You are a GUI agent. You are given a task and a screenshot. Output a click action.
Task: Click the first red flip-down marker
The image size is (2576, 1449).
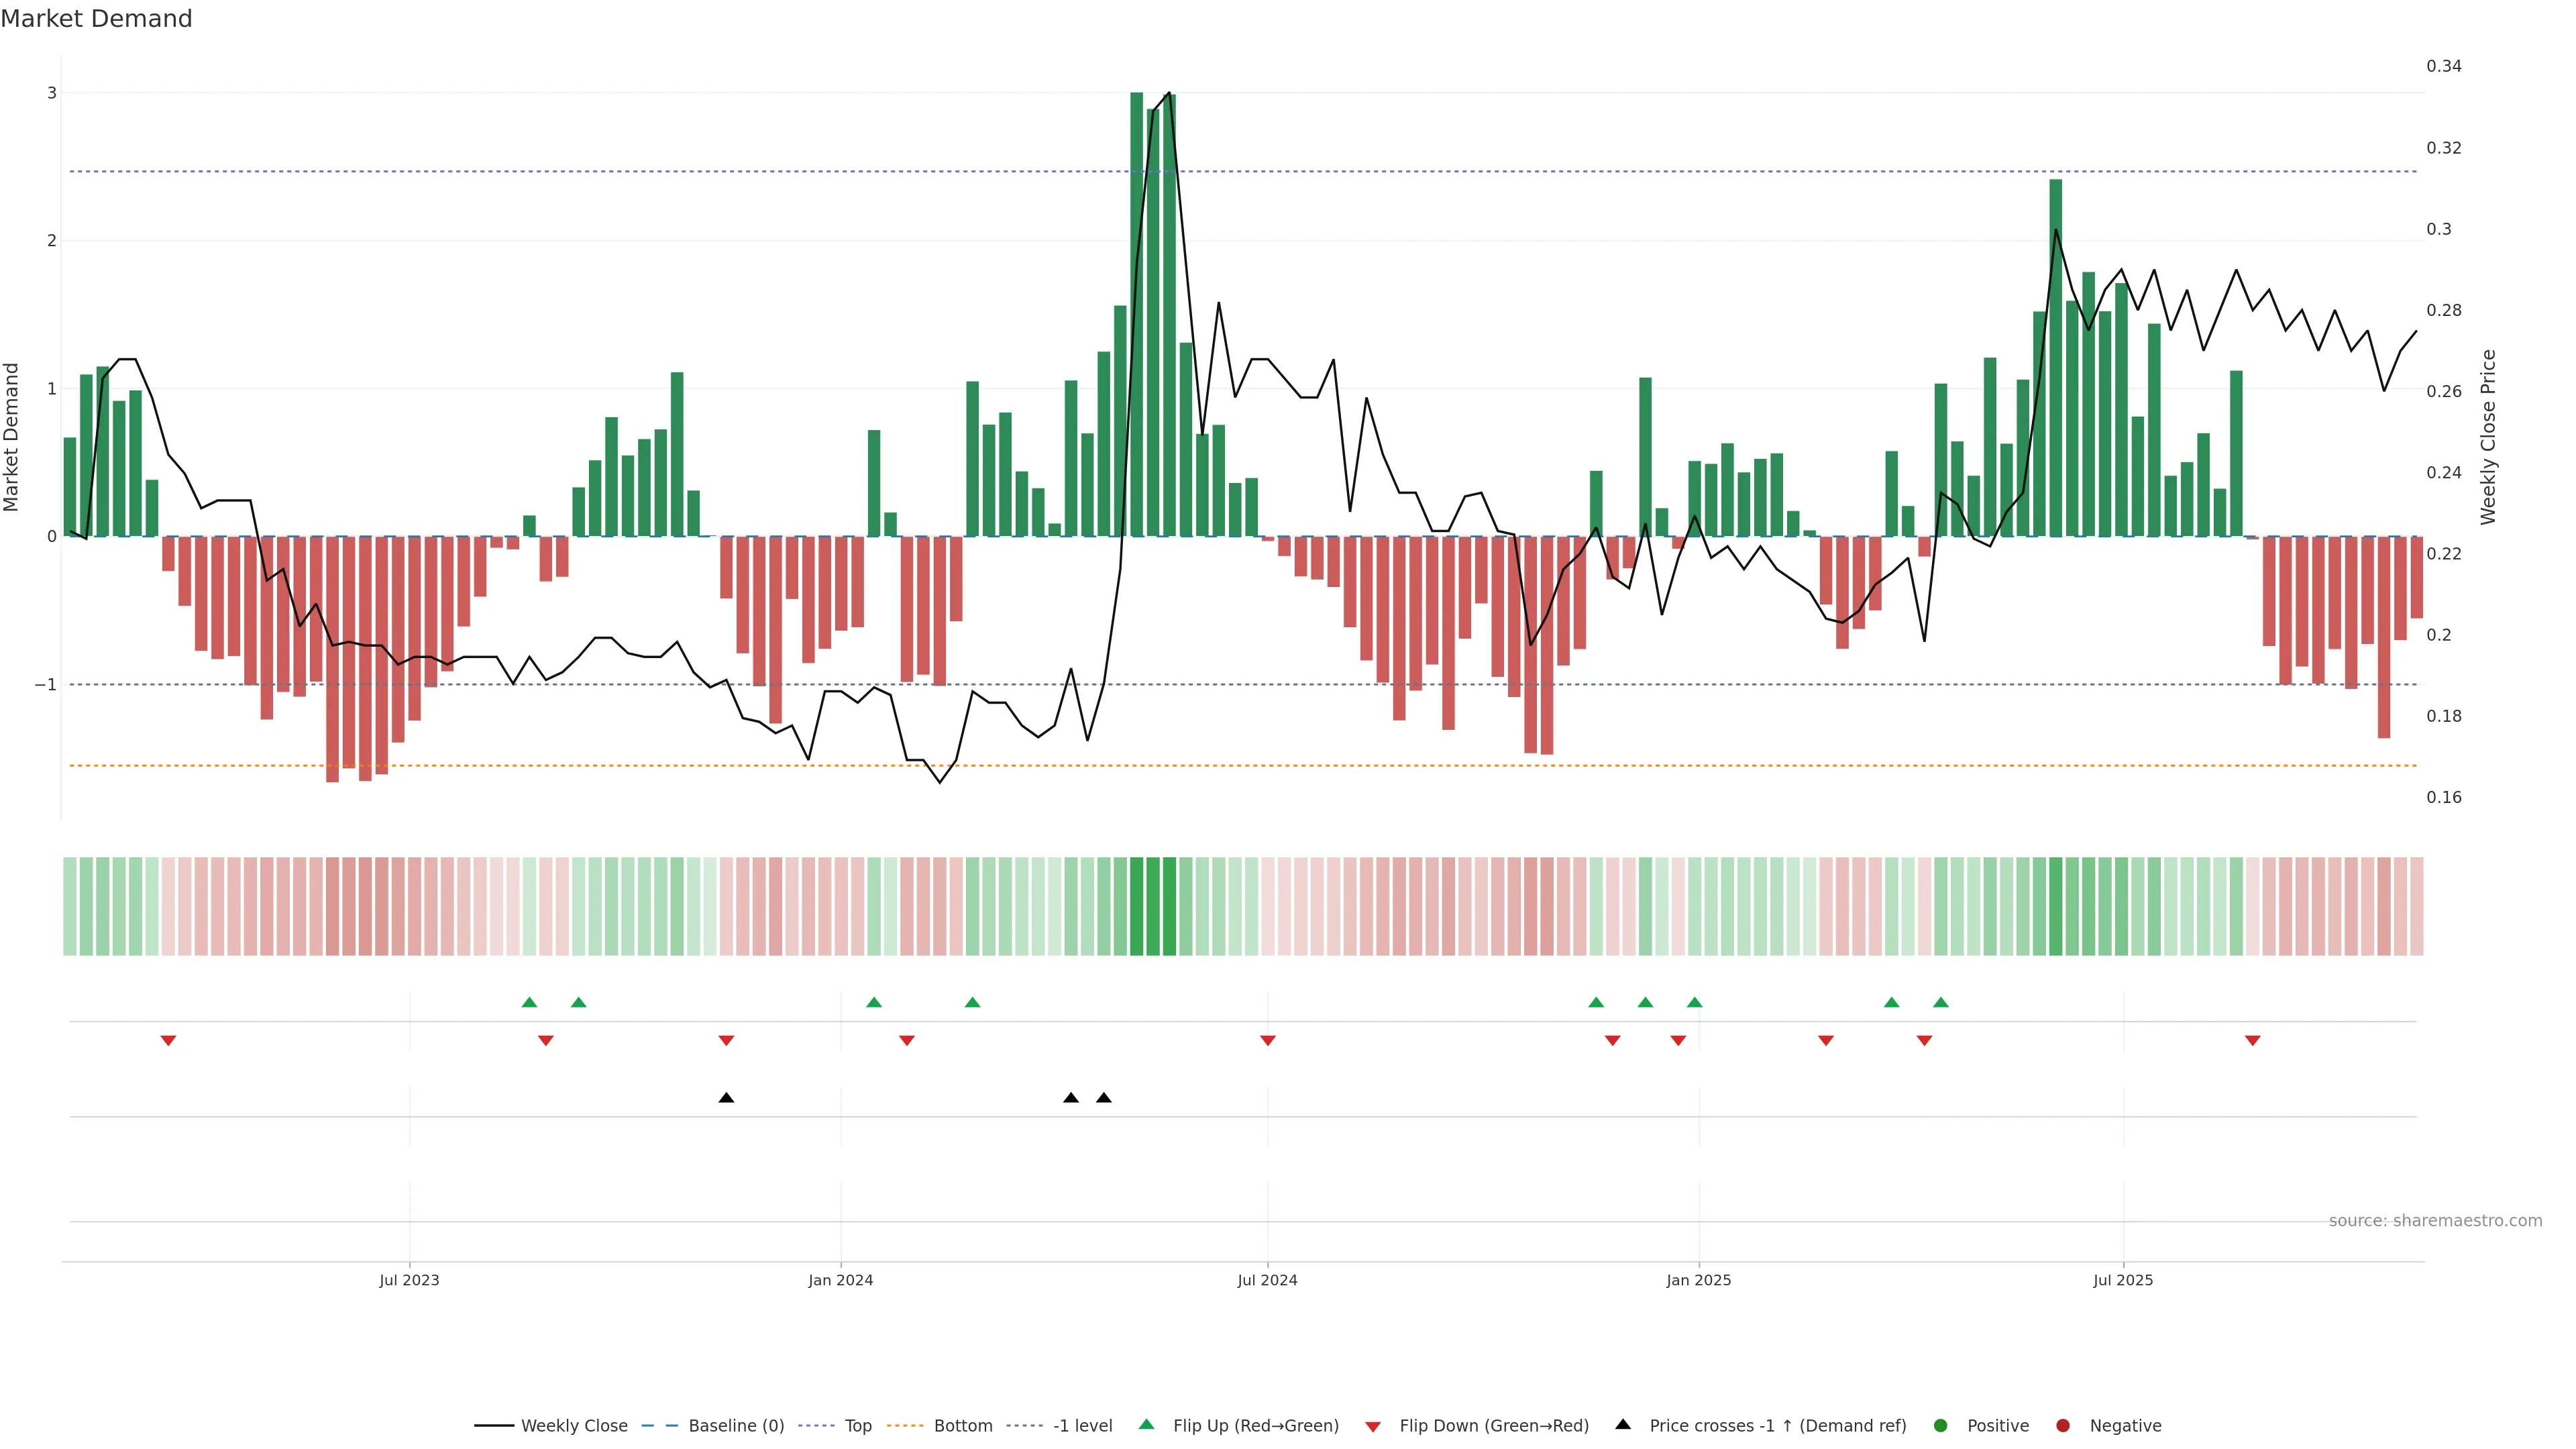168,1041
